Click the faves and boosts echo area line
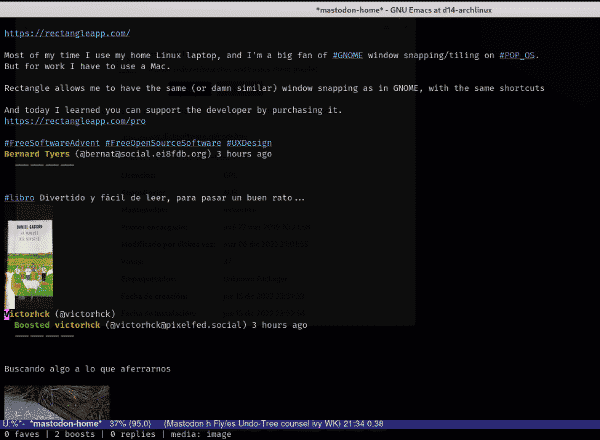The width and height of the screenshot is (600, 440). 117,434
